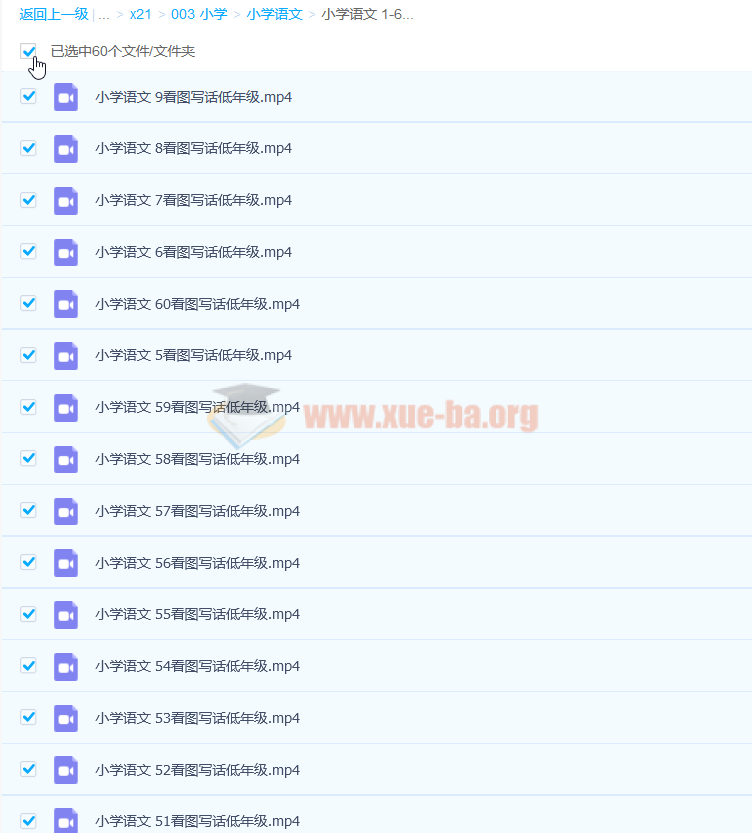Select the 小学语文 53看图写话低年级.mp4 file name

tap(197, 718)
